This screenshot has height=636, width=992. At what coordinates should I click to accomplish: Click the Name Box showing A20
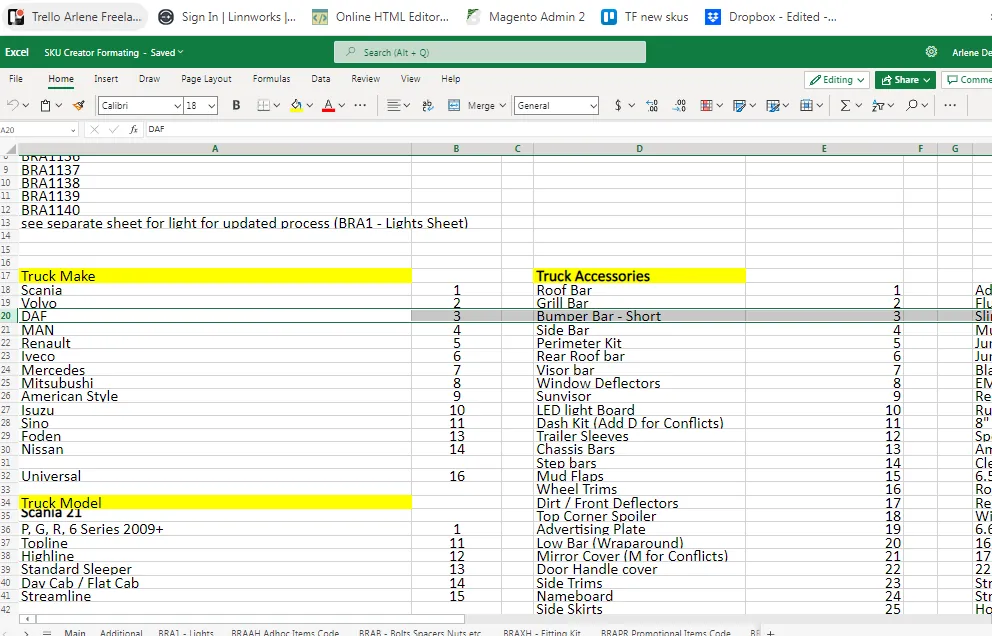click(x=39, y=130)
